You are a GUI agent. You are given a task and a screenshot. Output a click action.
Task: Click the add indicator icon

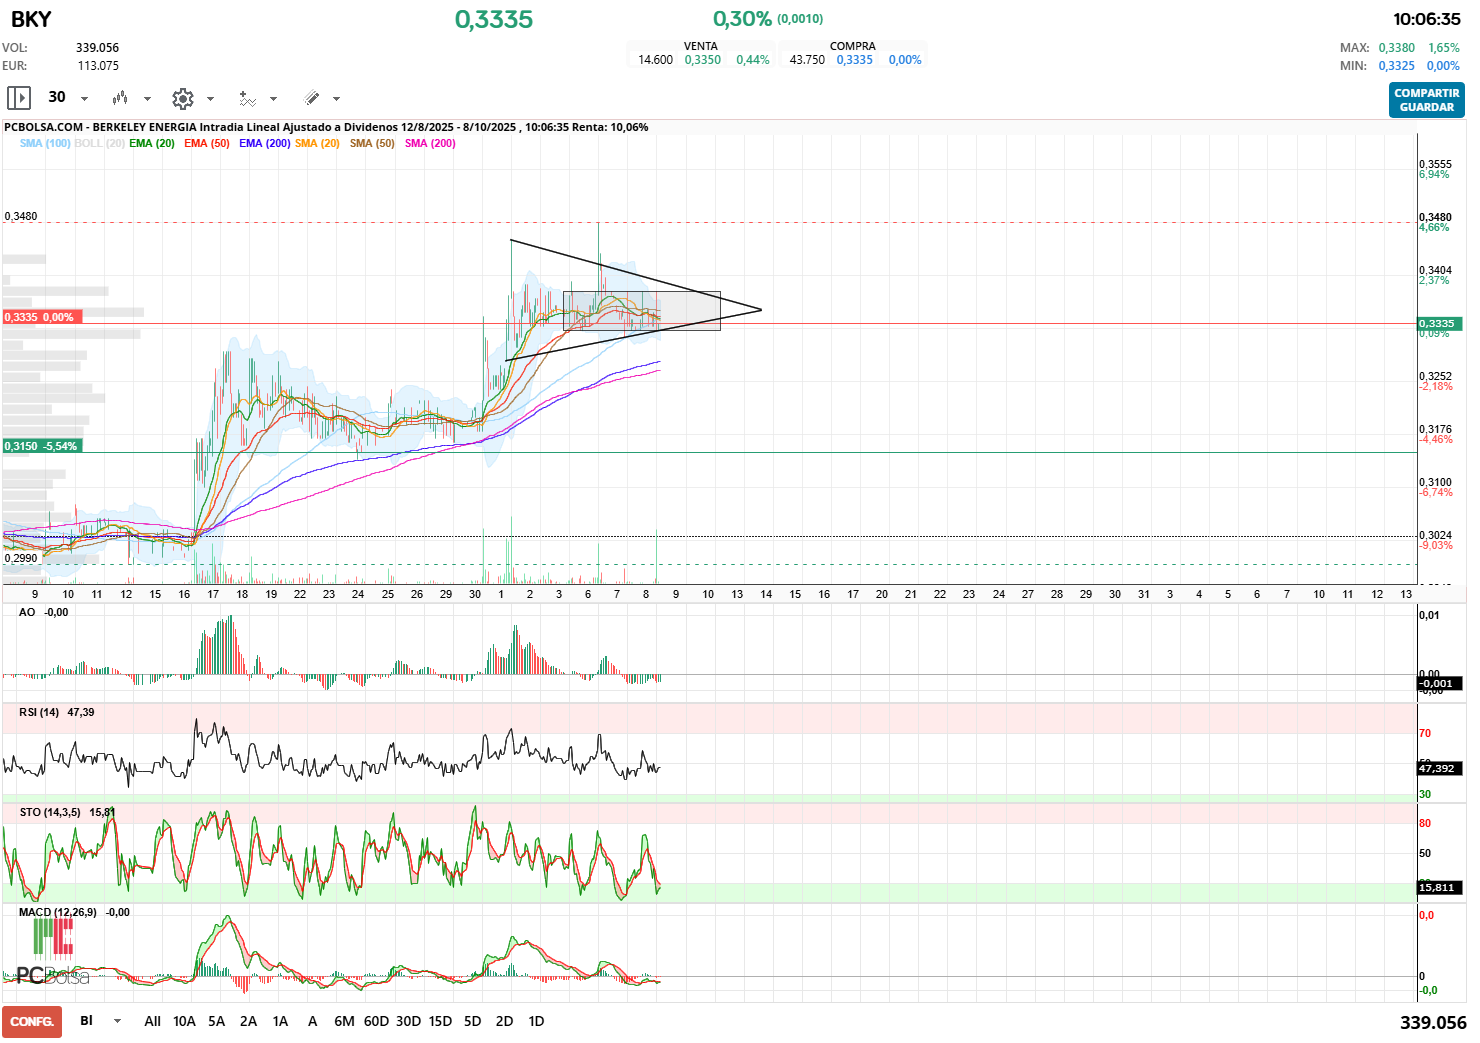tap(247, 98)
